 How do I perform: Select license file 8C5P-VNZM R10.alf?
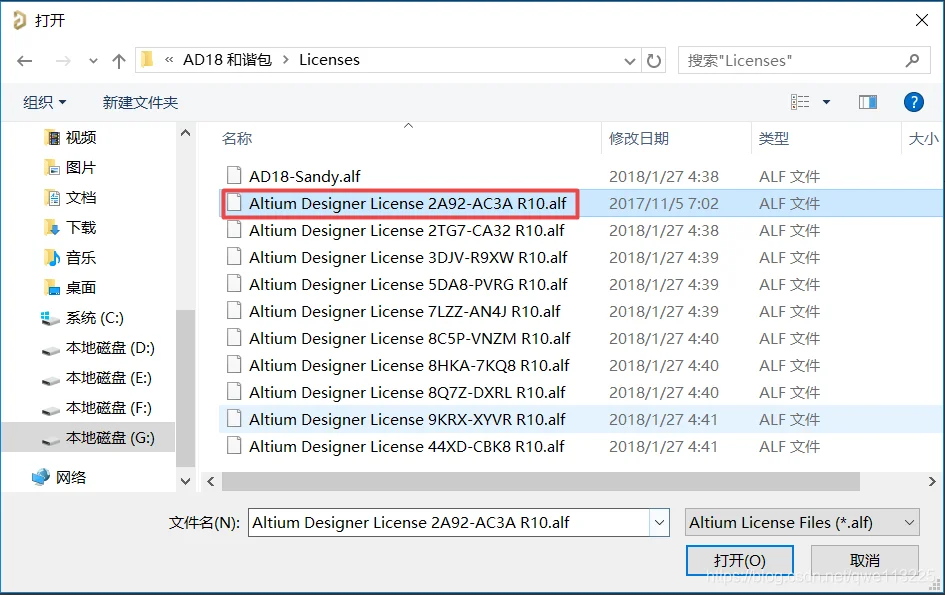pyautogui.click(x=410, y=338)
